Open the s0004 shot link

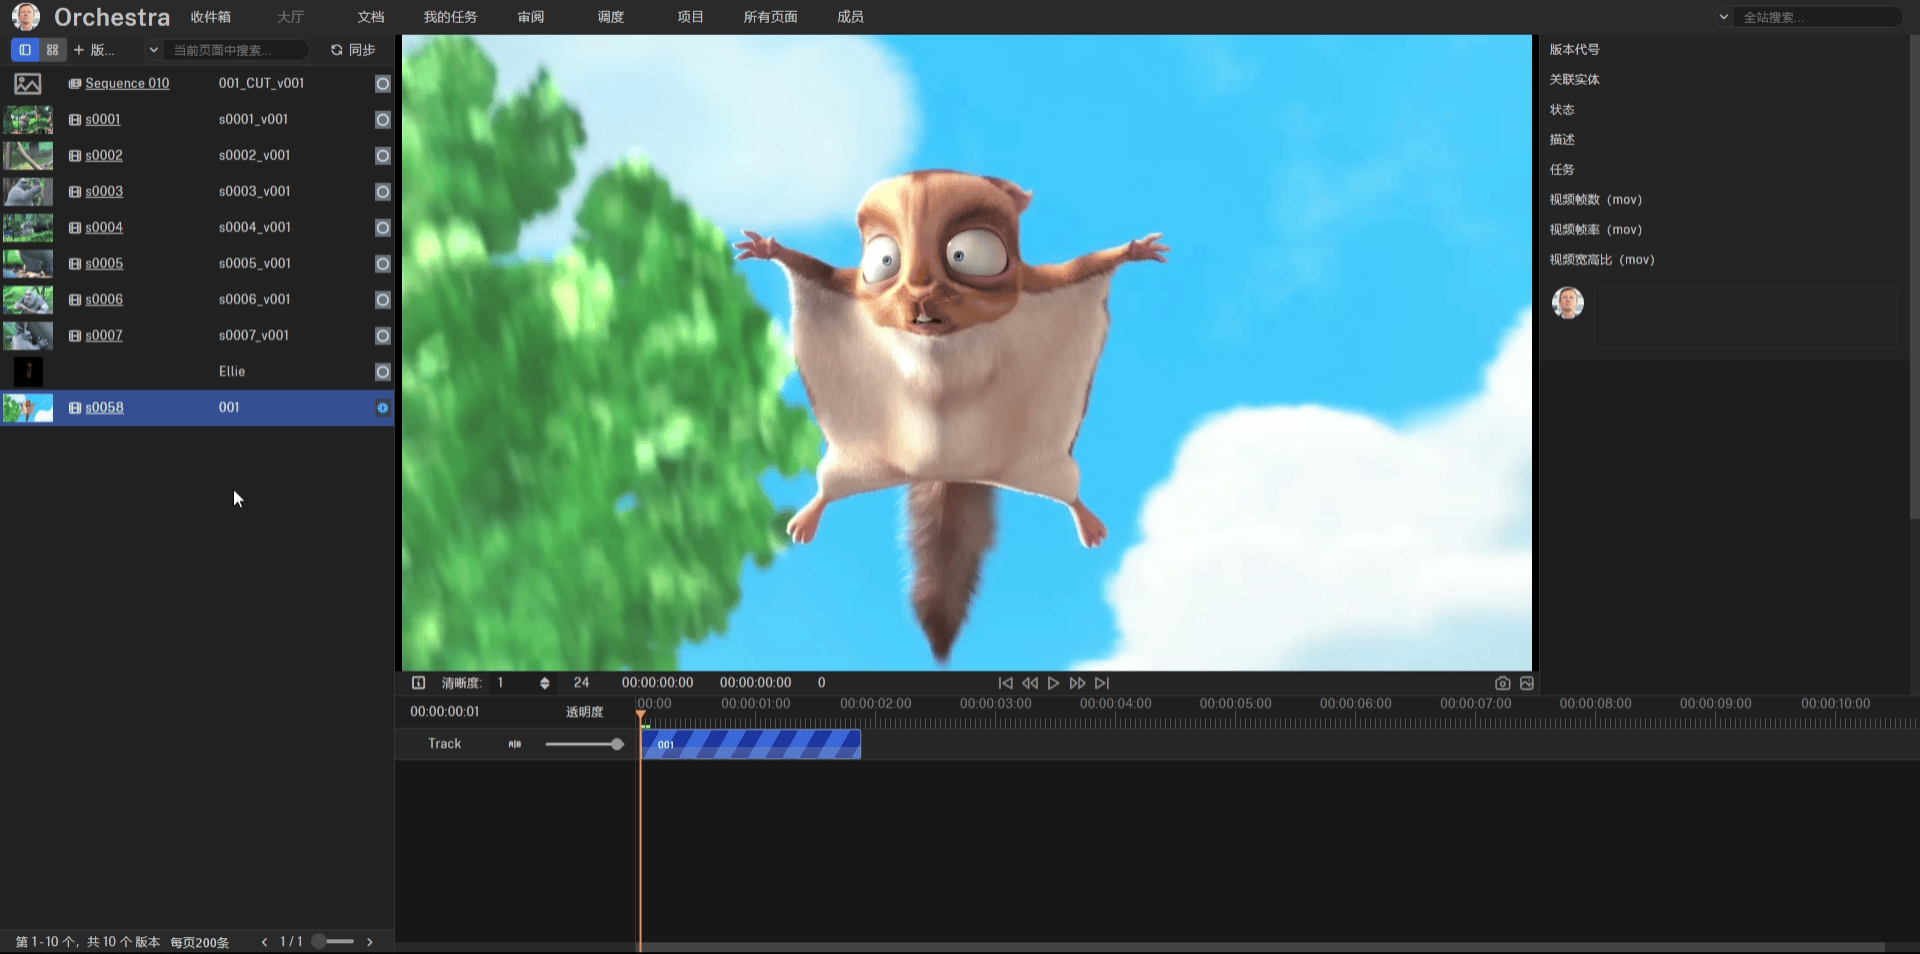coord(104,227)
